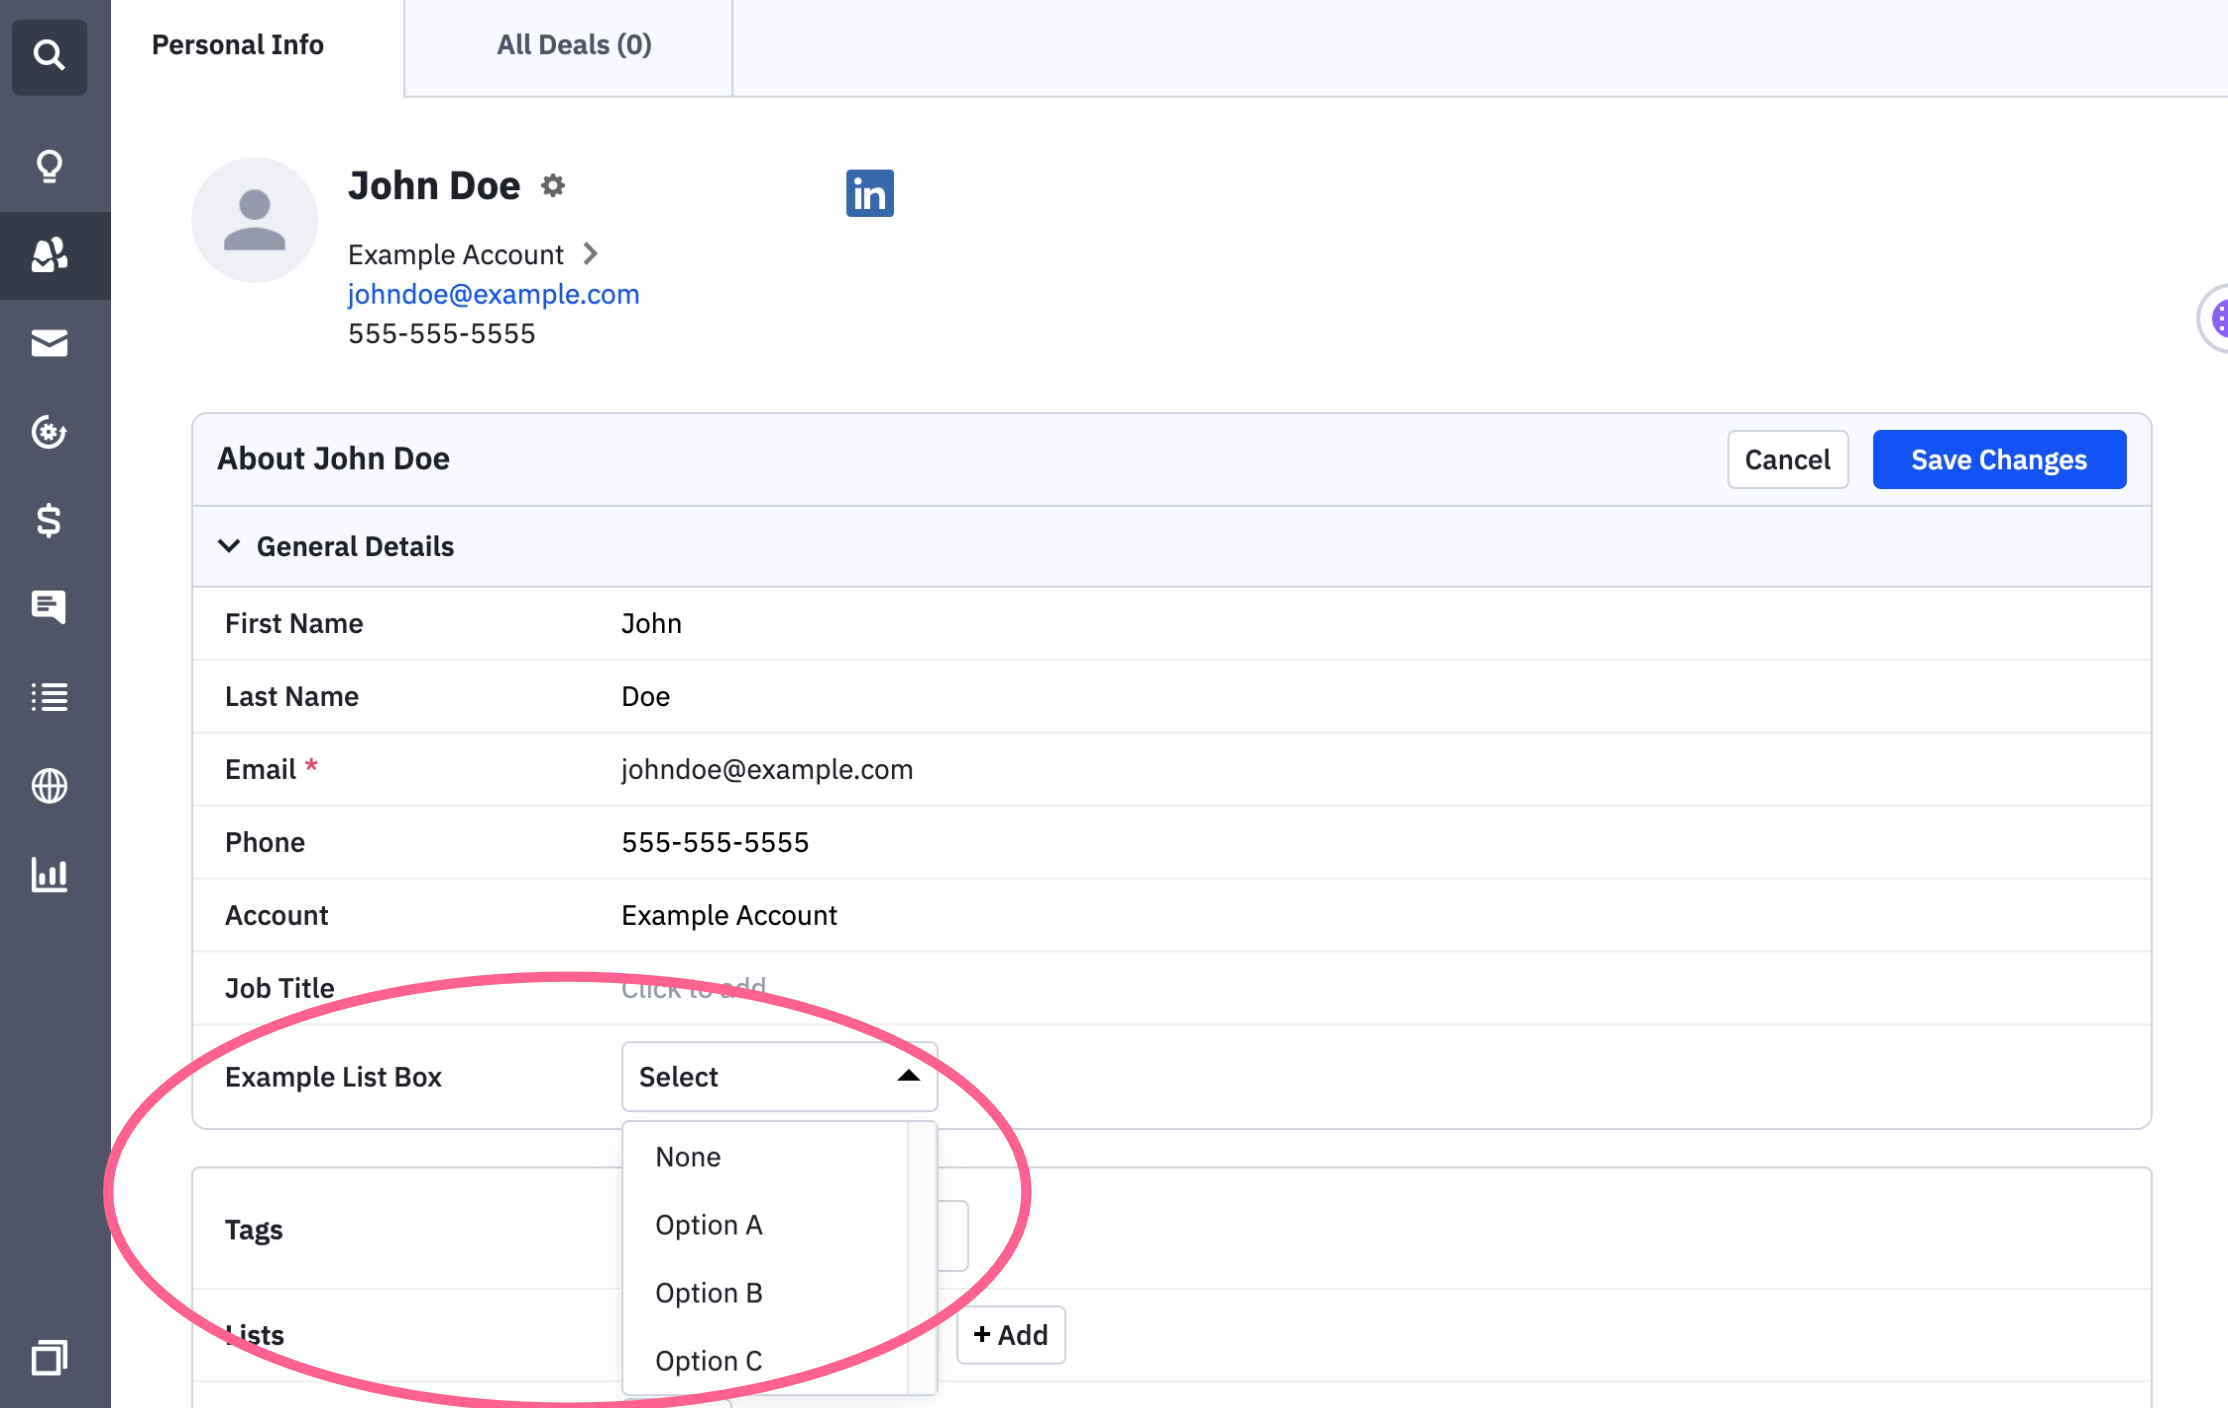
Task: Click the Tags input field
Action: (954, 1236)
